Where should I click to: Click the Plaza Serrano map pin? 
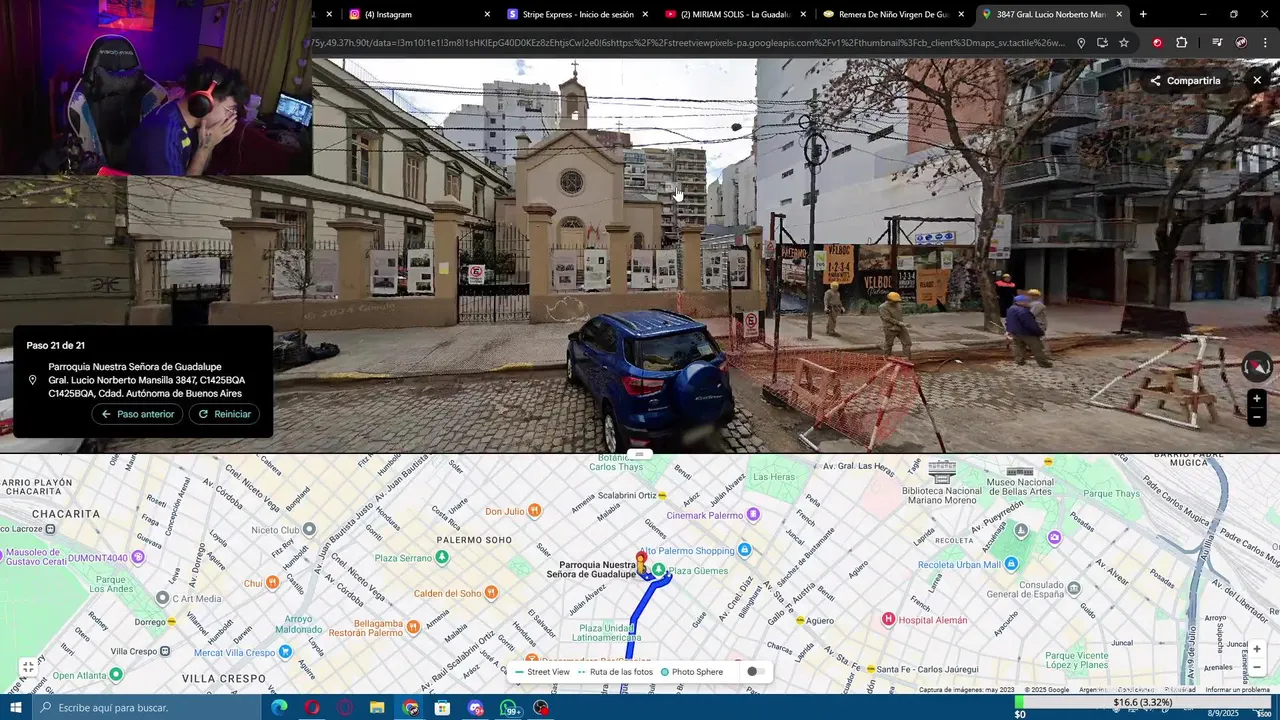(x=442, y=558)
